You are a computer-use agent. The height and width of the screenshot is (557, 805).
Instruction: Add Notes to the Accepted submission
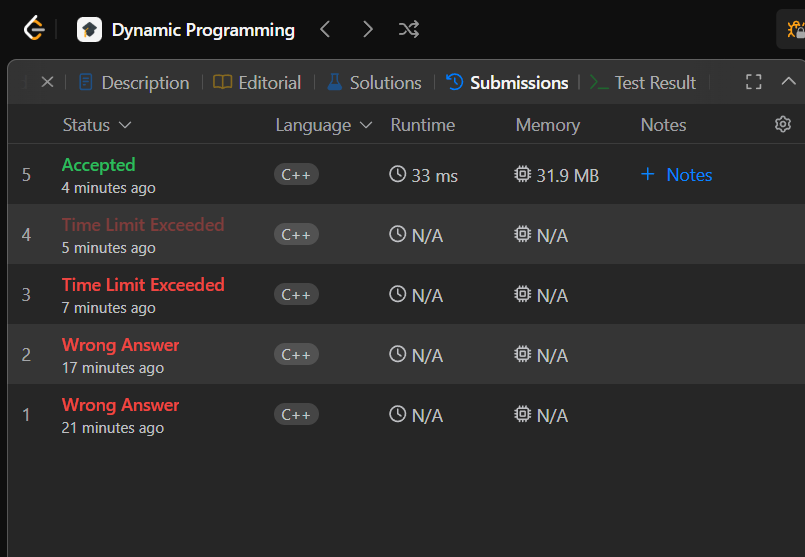676,175
